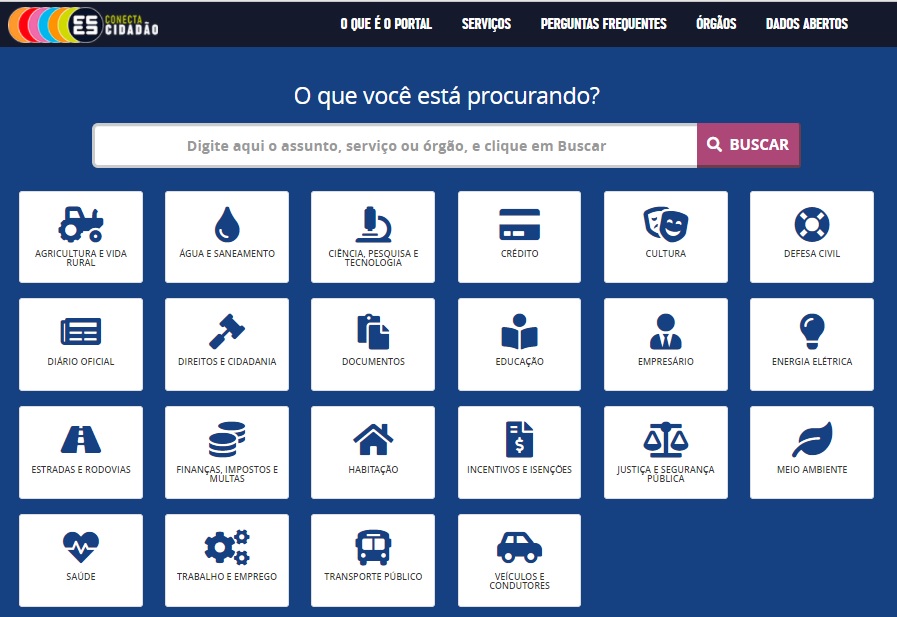Open Documentos using the clipboard icon
Screen dimensions: 897x617
point(372,330)
